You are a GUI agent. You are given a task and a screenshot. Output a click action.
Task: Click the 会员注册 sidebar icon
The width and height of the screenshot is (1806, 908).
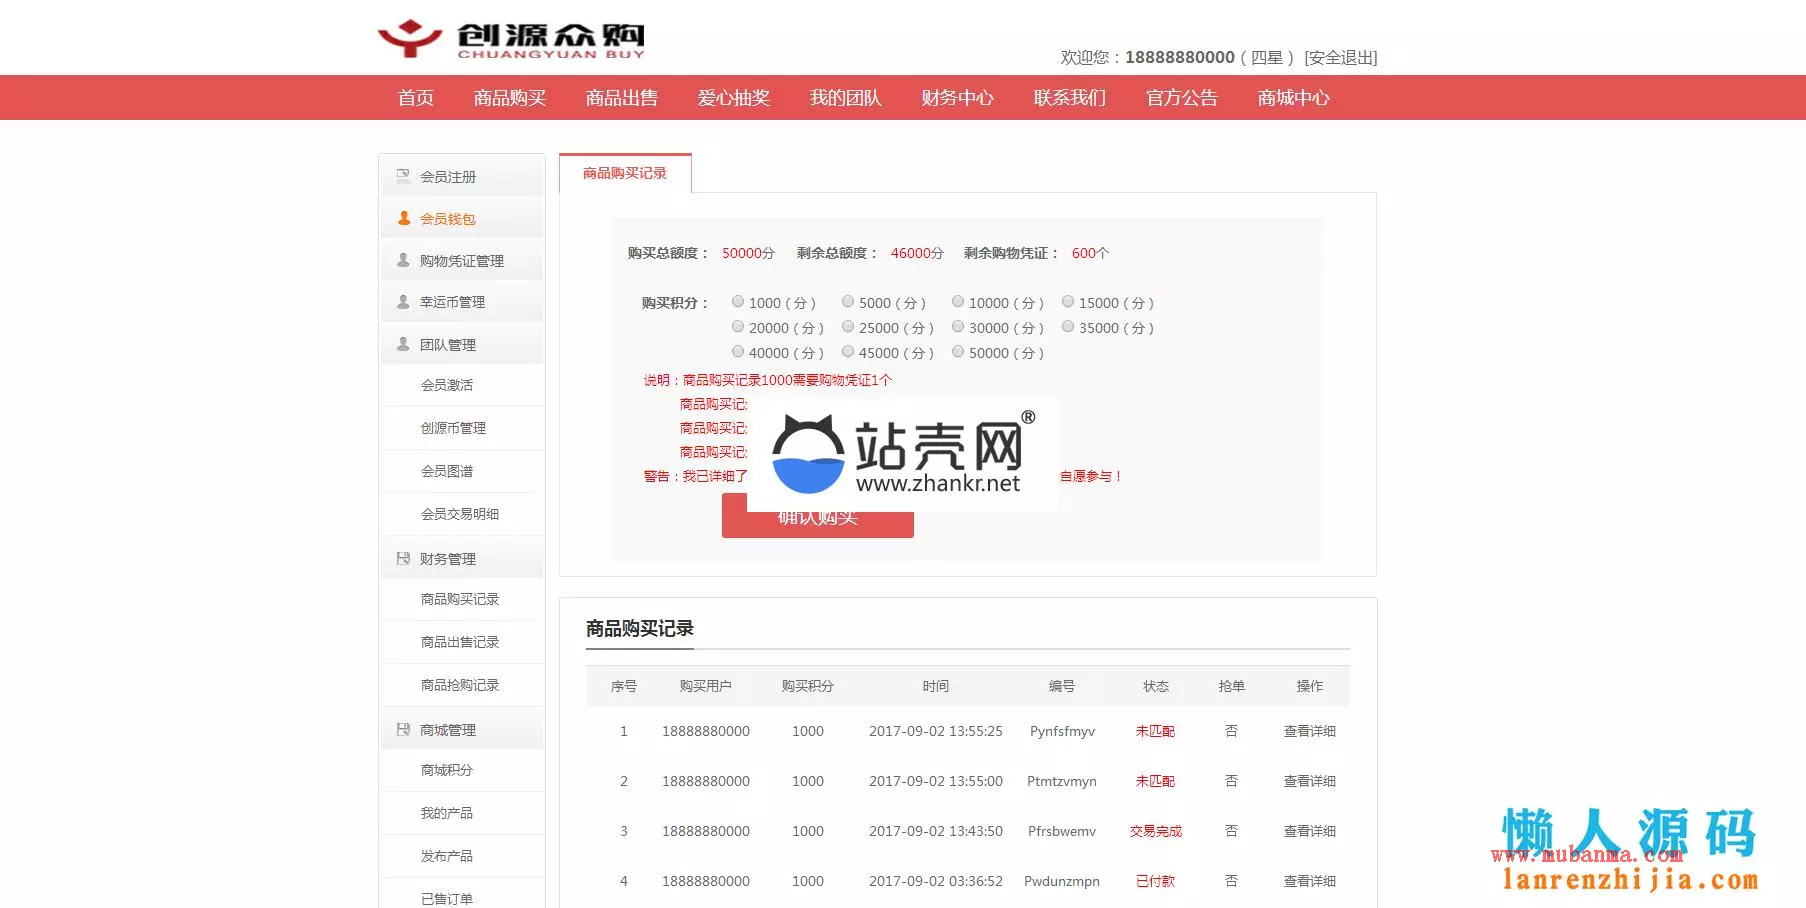coord(404,176)
